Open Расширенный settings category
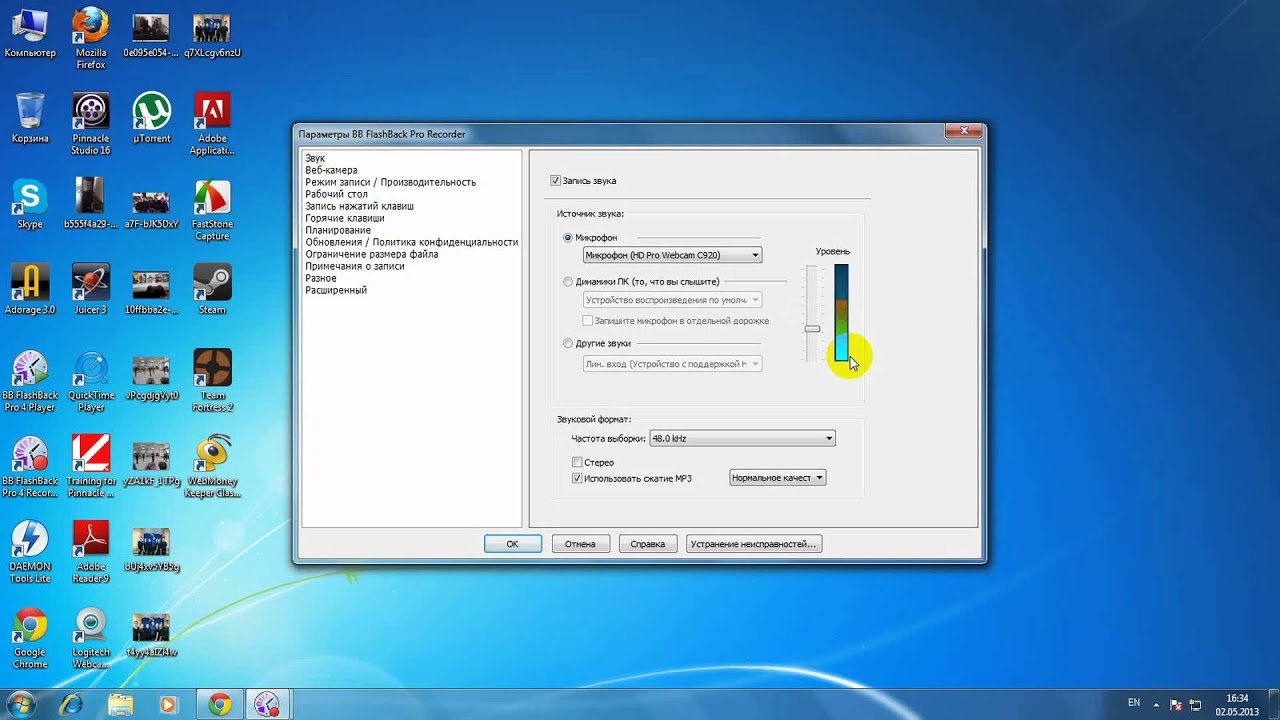The image size is (1280, 720). (335, 290)
